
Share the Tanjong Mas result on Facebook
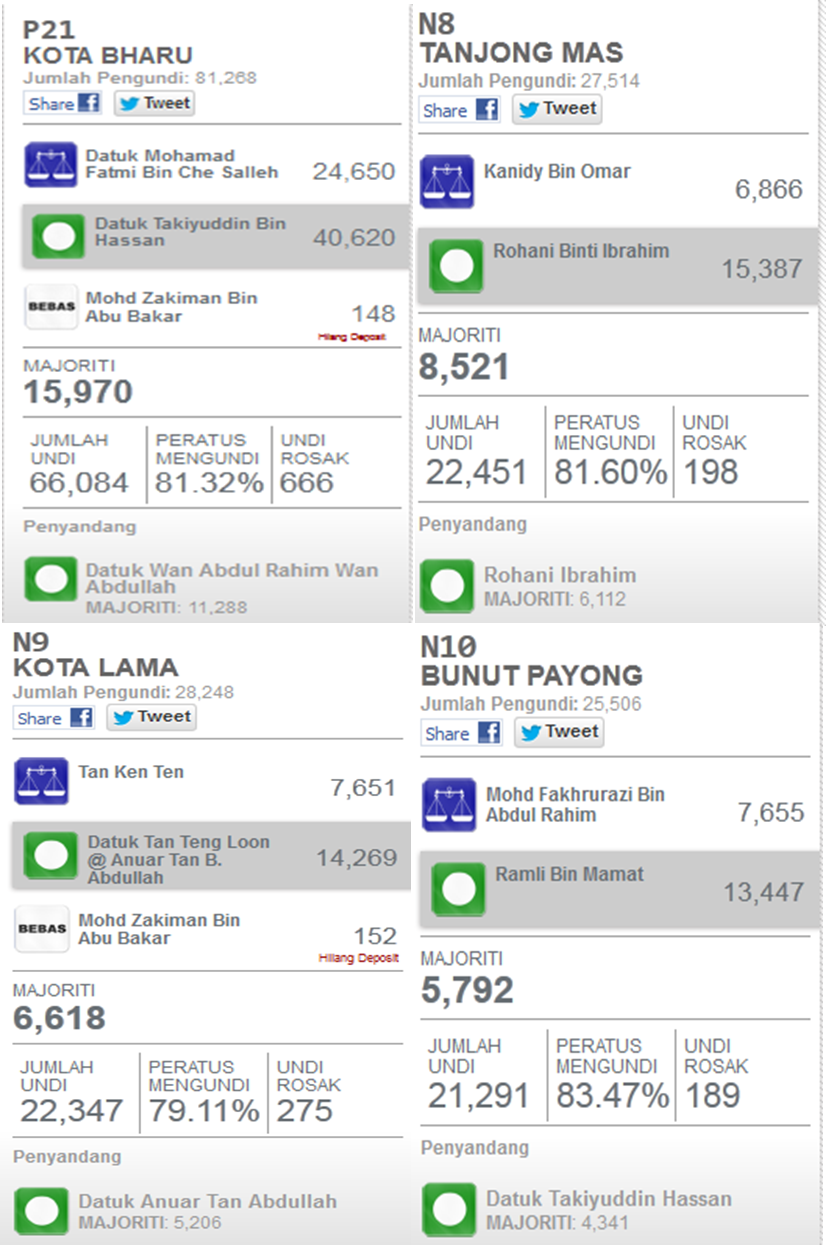pyautogui.click(x=459, y=110)
